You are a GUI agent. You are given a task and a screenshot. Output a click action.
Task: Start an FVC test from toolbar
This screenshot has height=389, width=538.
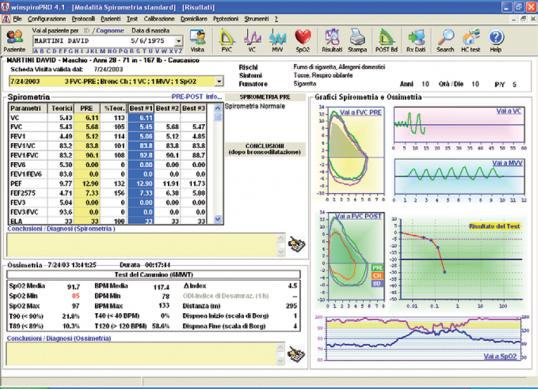[226, 40]
